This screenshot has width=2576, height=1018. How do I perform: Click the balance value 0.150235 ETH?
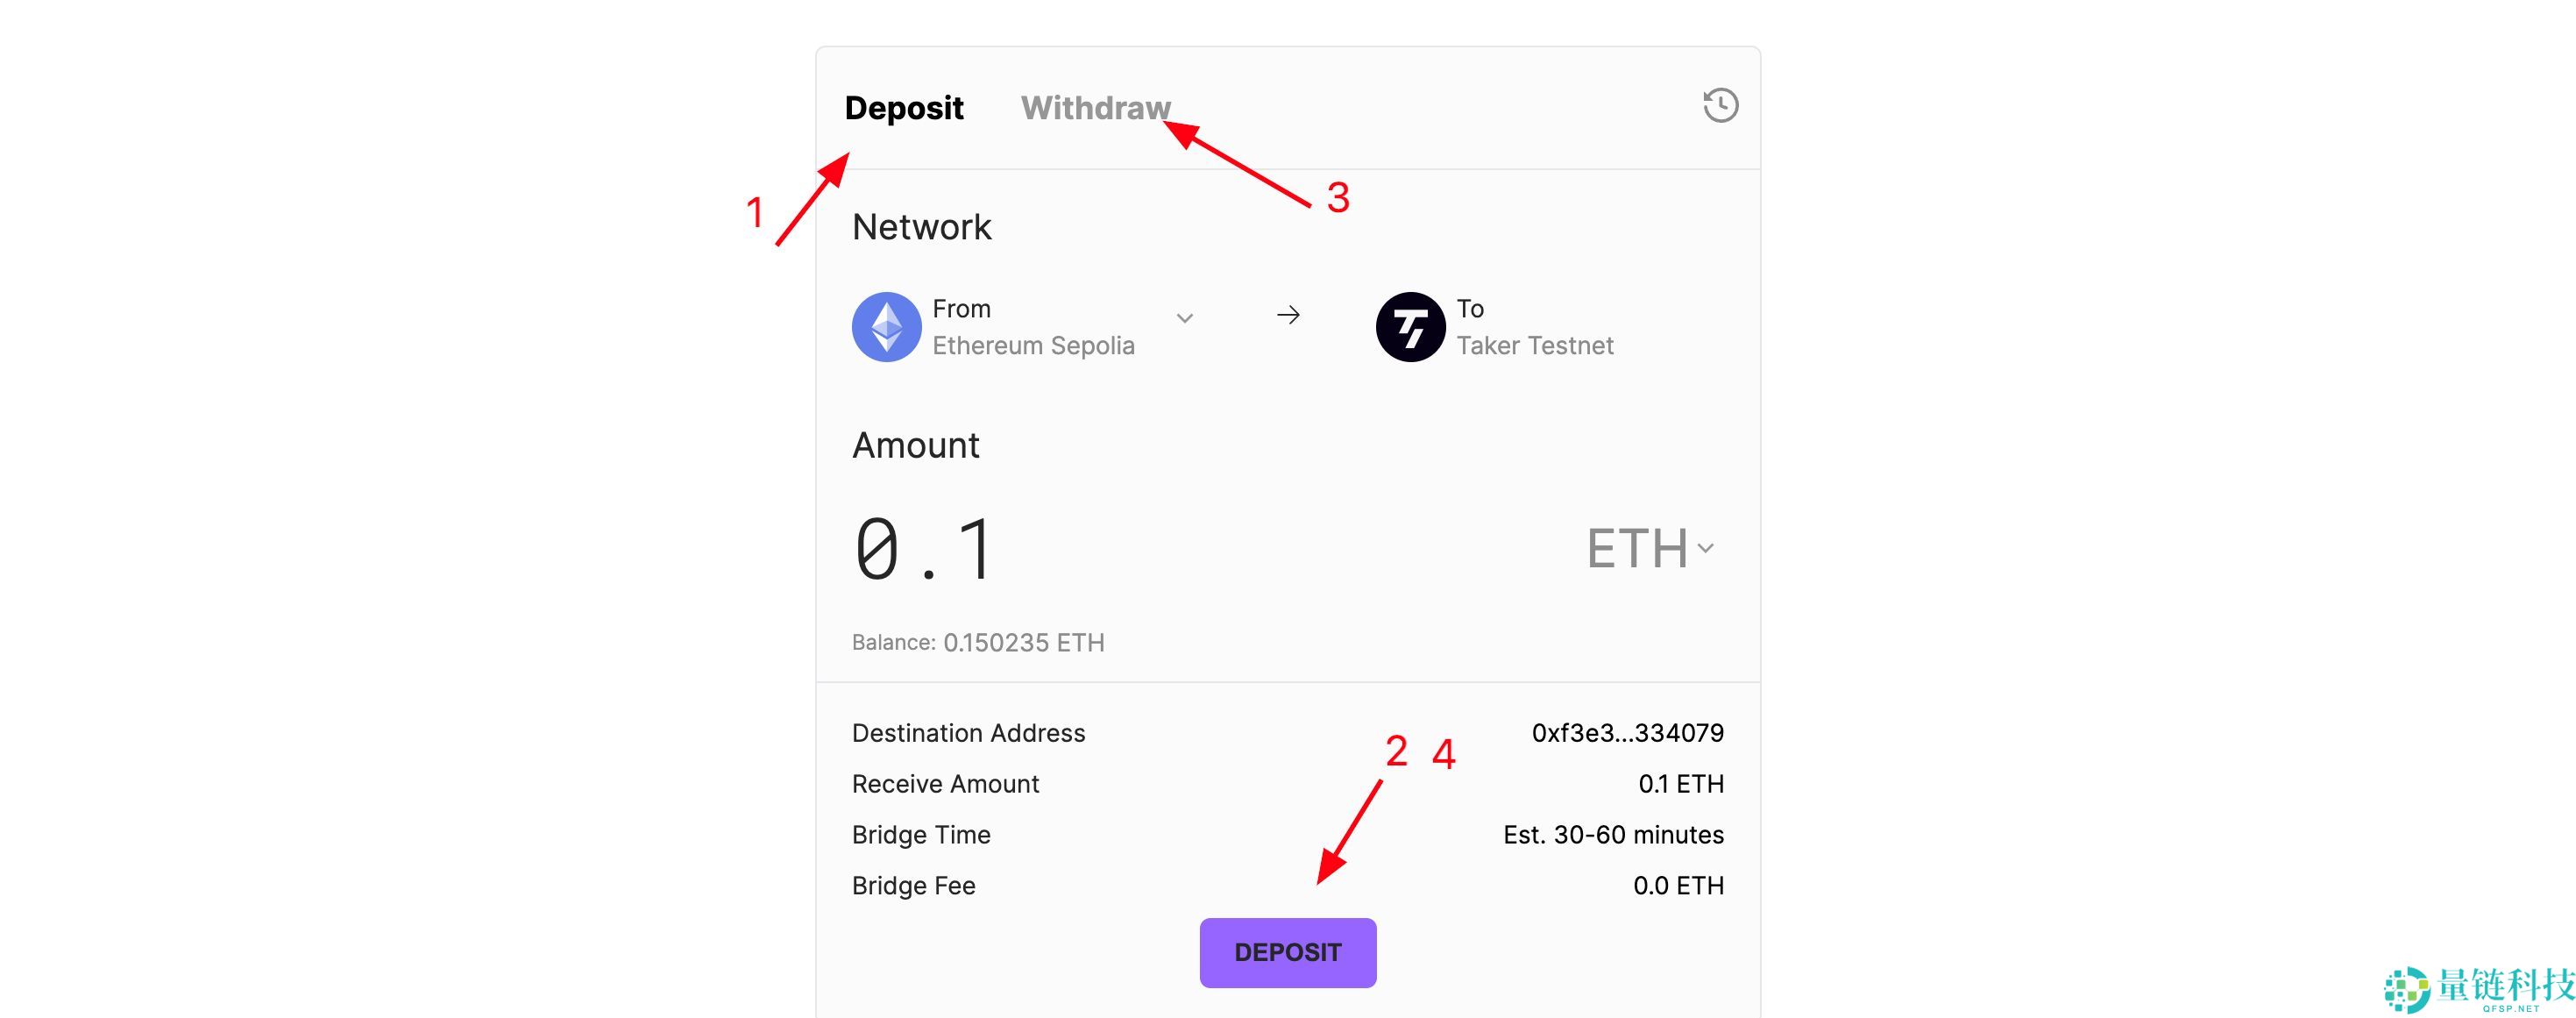click(1023, 642)
